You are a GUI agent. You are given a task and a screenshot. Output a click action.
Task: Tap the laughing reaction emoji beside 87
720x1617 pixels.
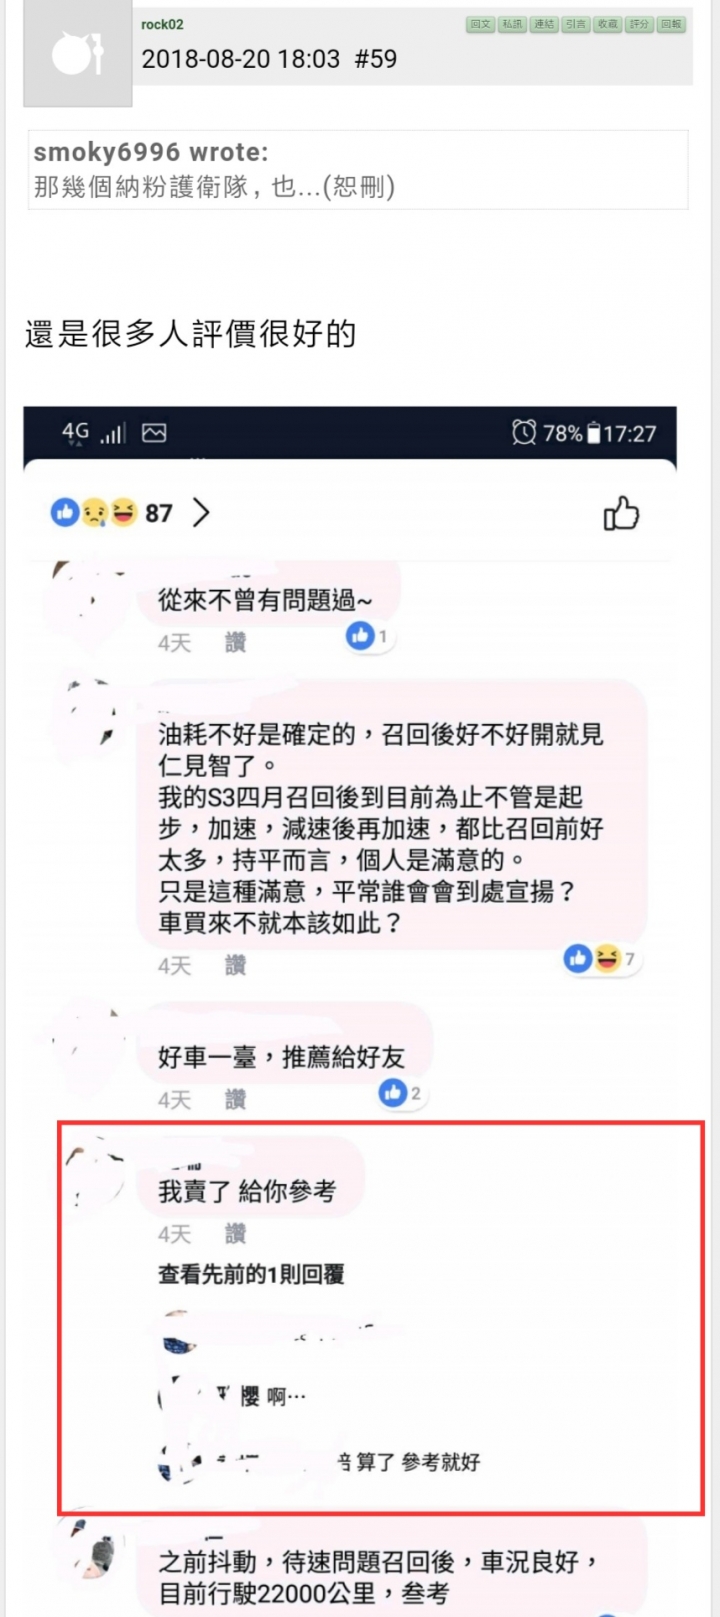coord(123,513)
